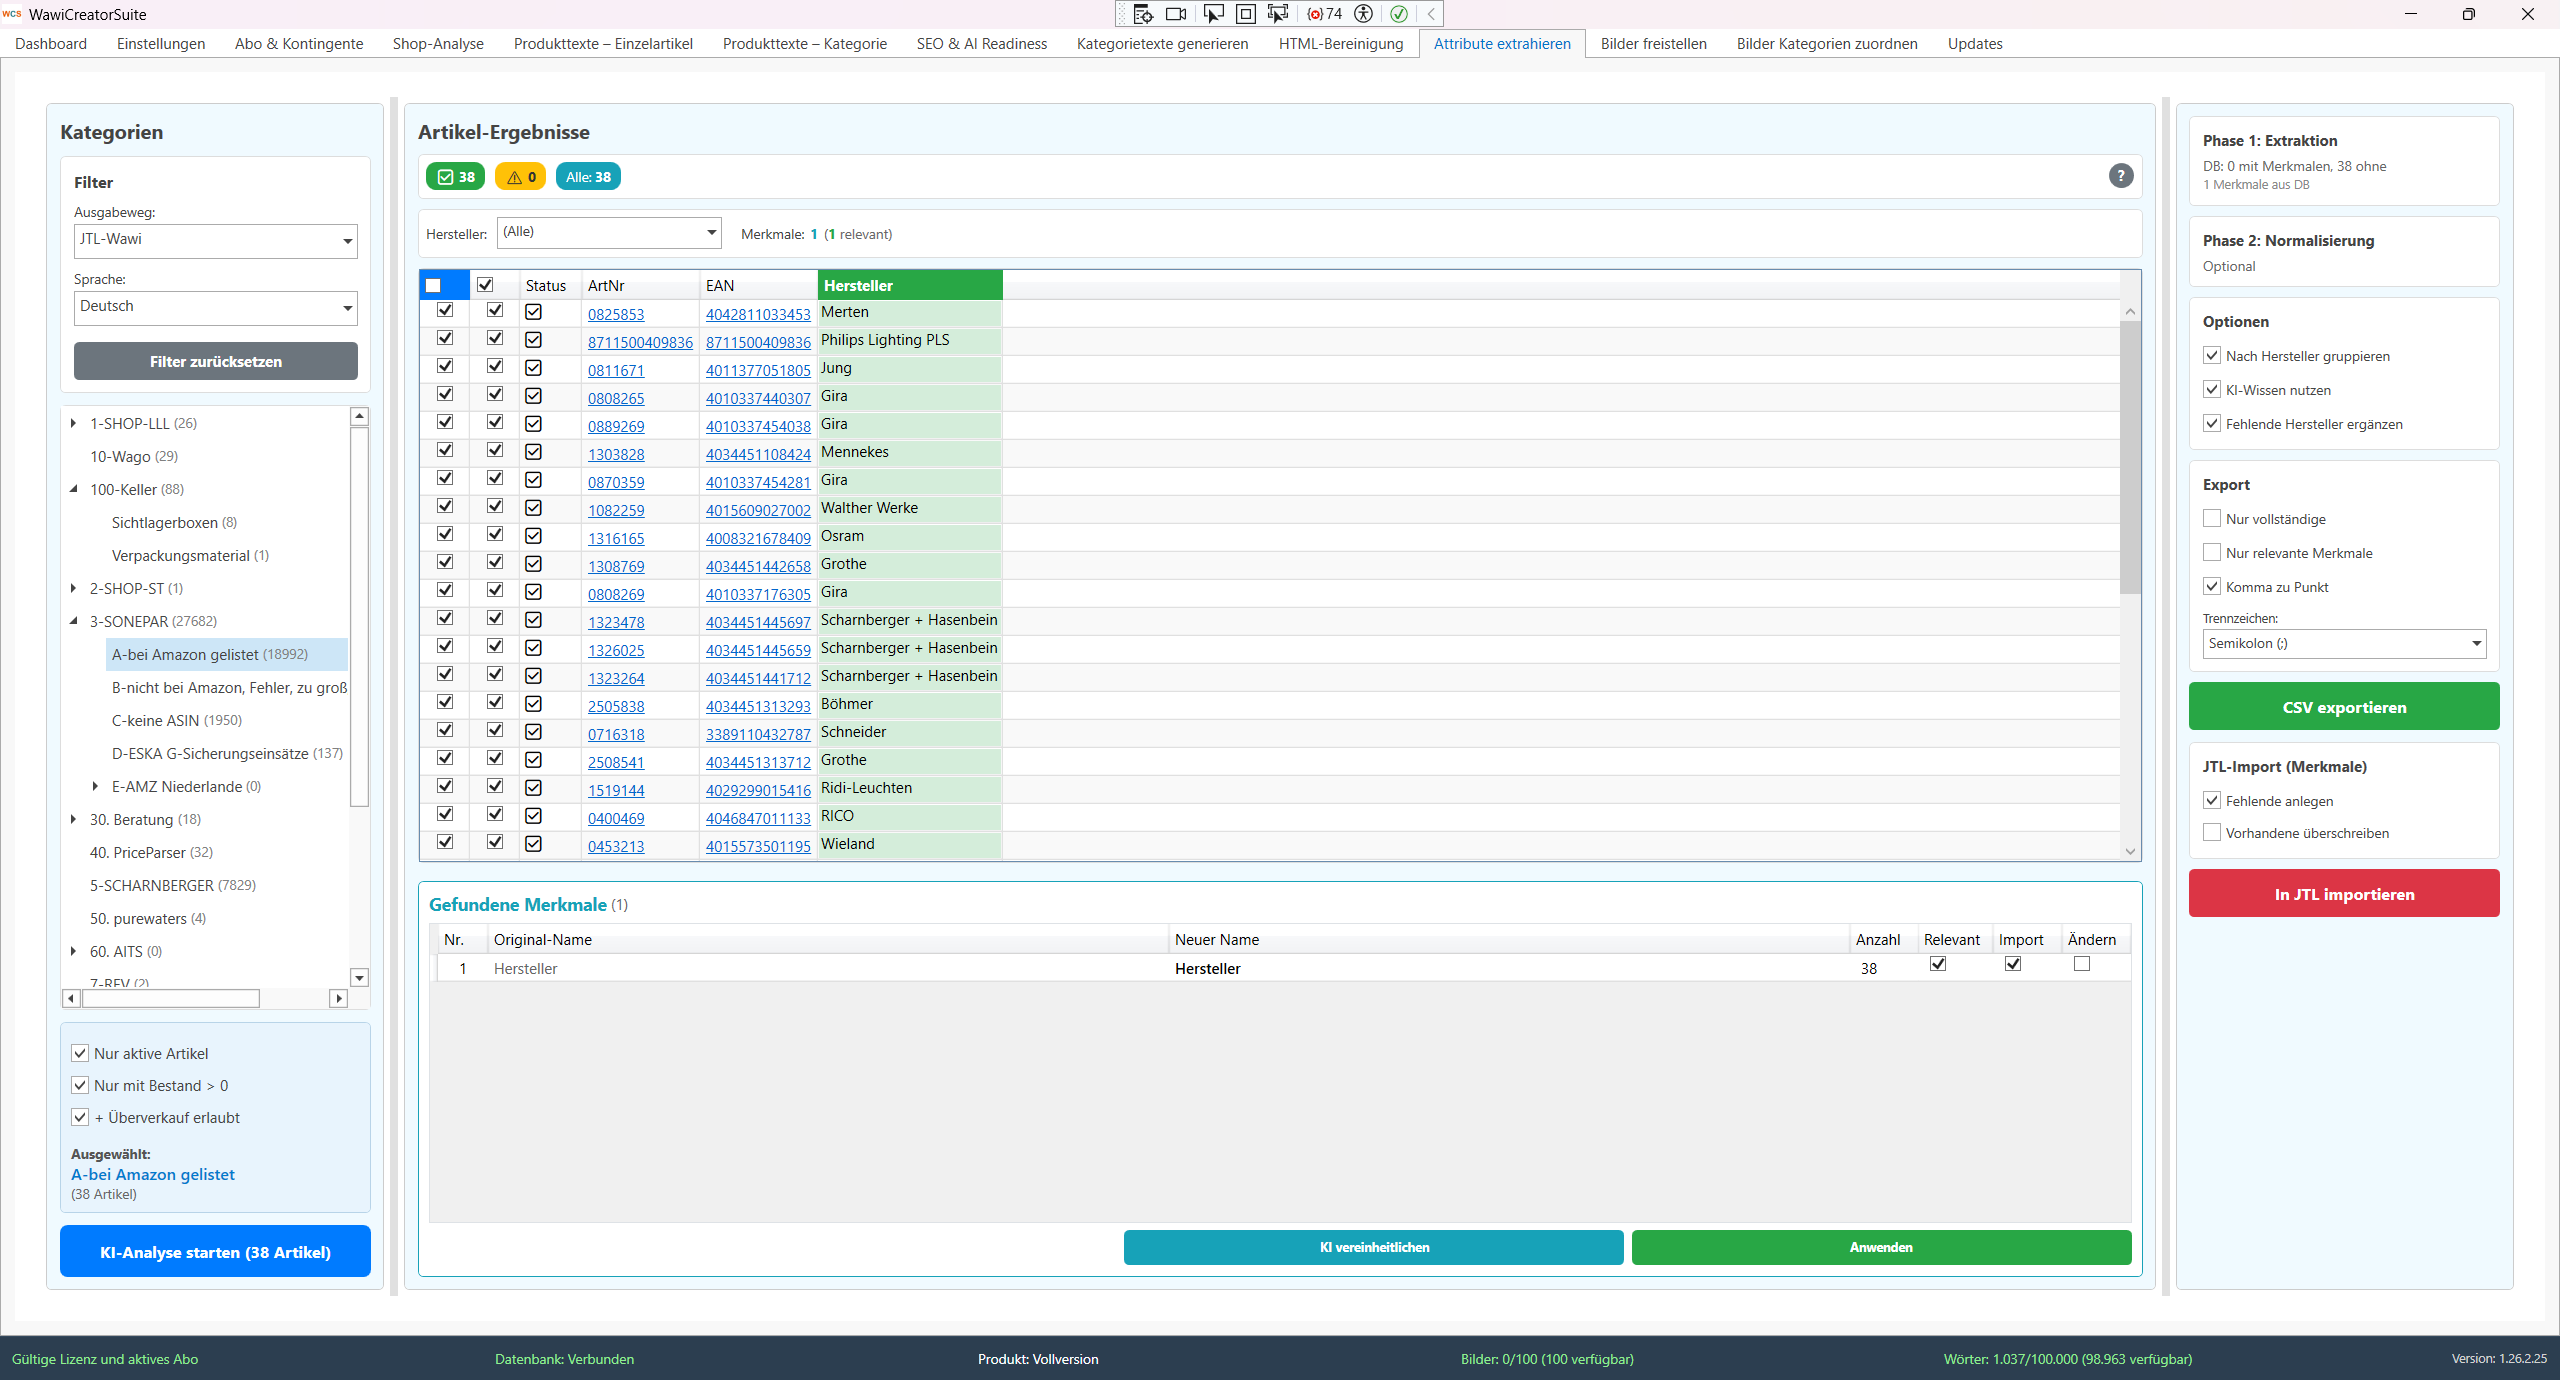Click Filter zurücksetzen button

tap(216, 361)
